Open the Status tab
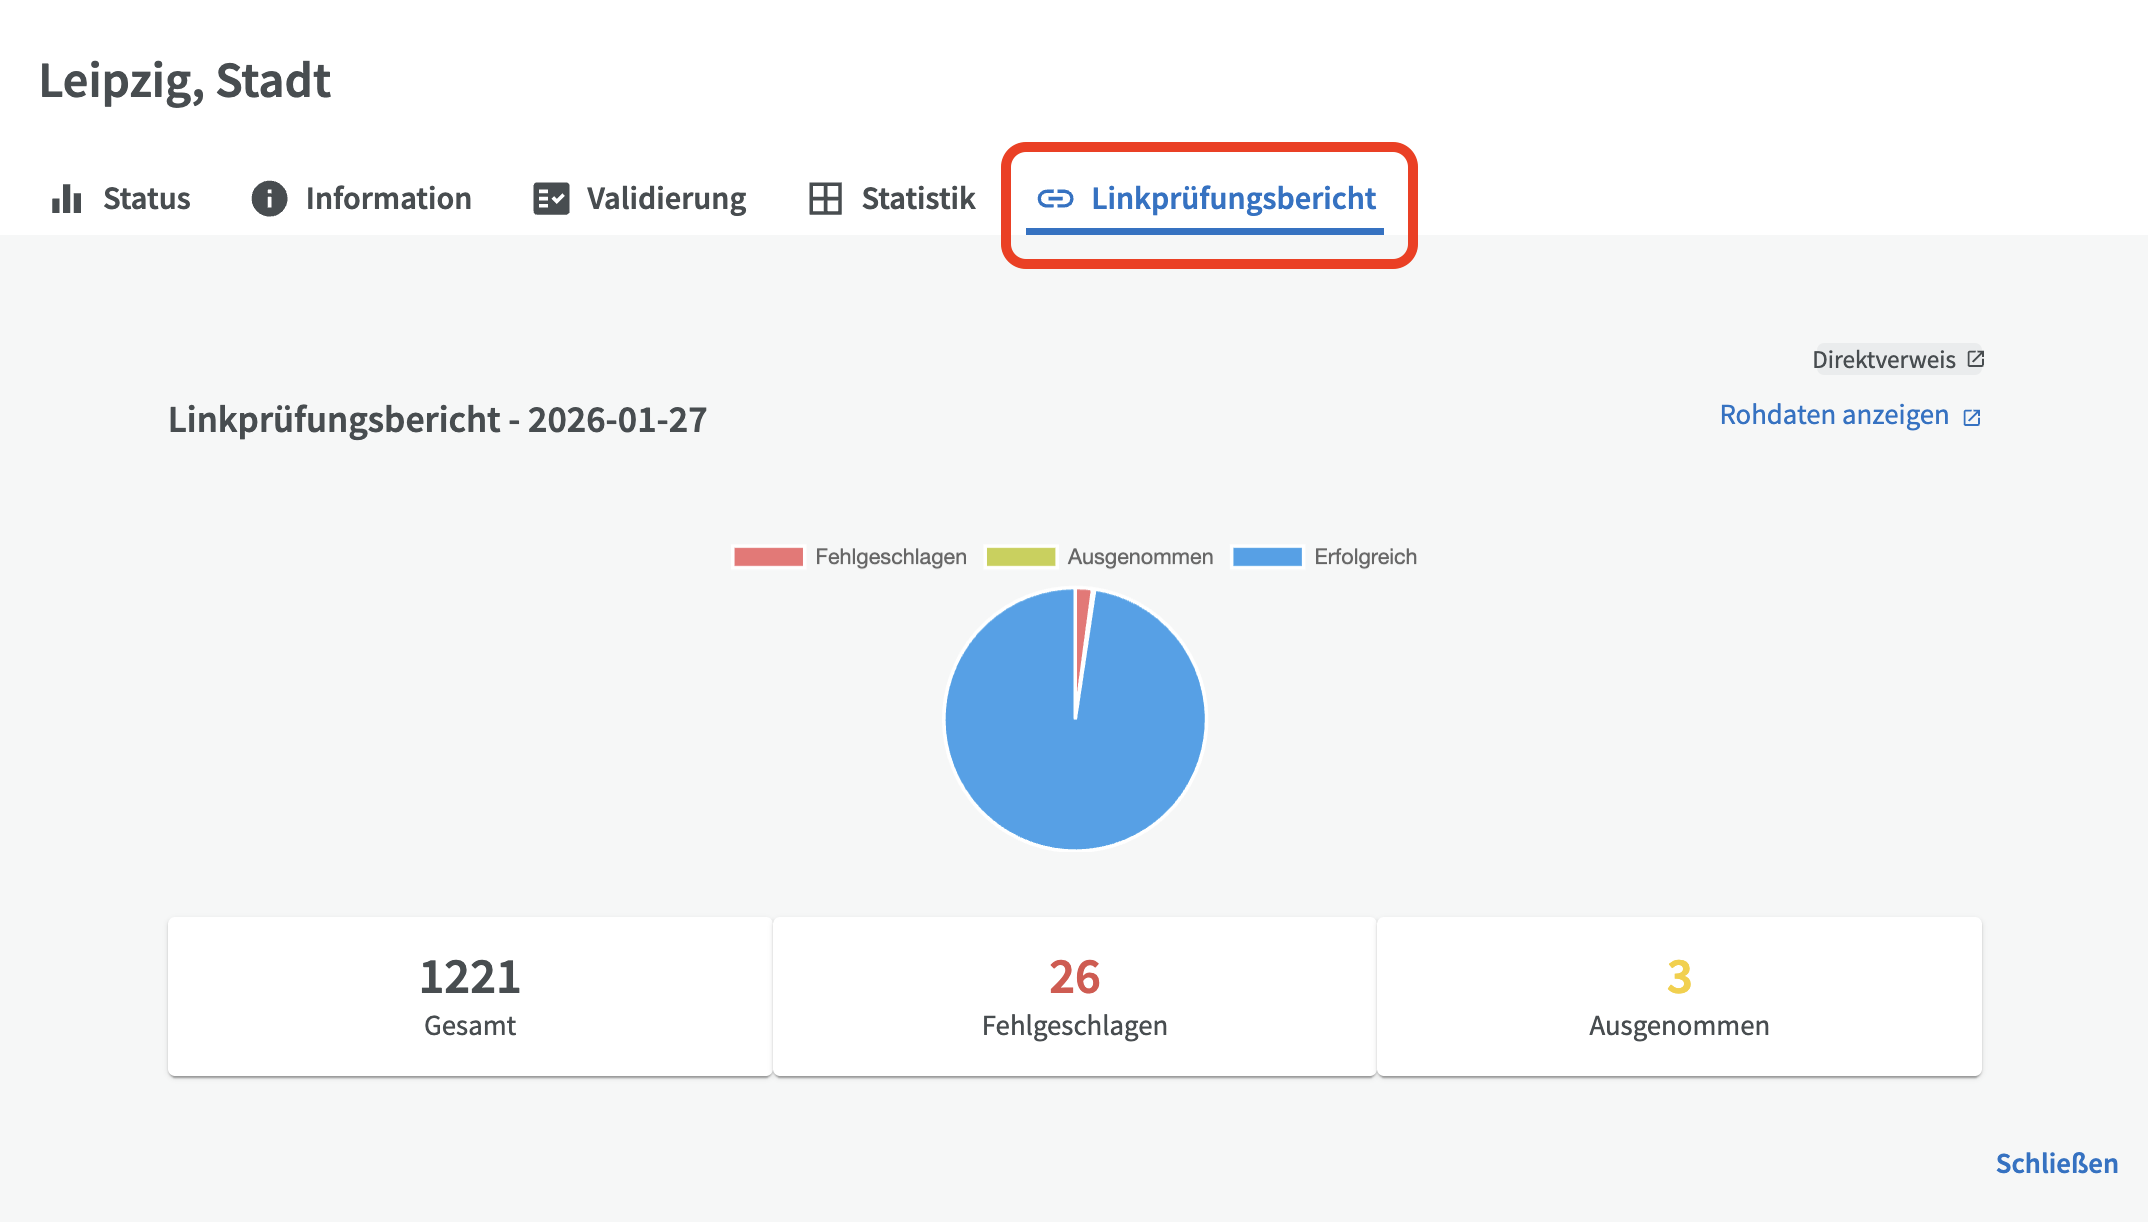The height and width of the screenshot is (1222, 2148). tap(146, 199)
